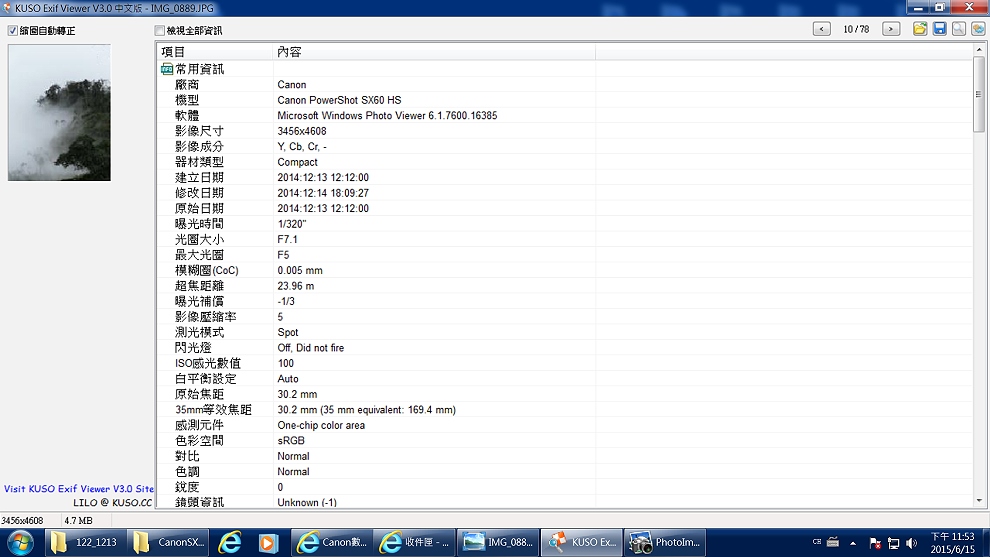Screen dimensions: 990x557
Task: Open an image file with the folder icon
Action: pyautogui.click(x=920, y=29)
